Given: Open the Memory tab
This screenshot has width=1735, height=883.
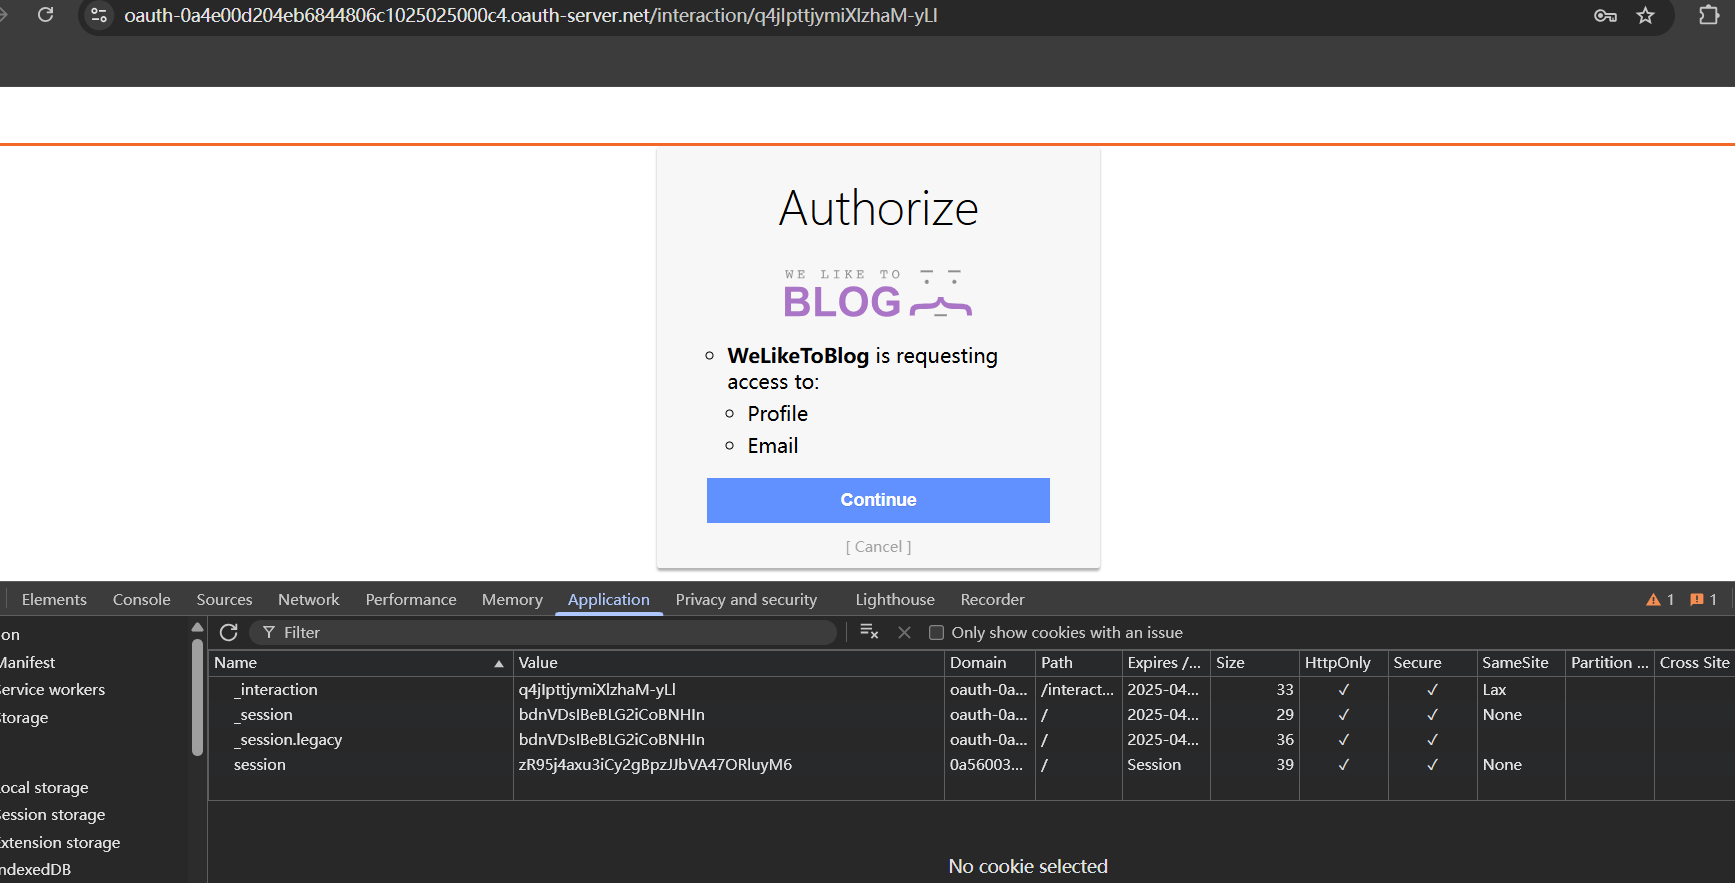Looking at the screenshot, I should tap(512, 600).
